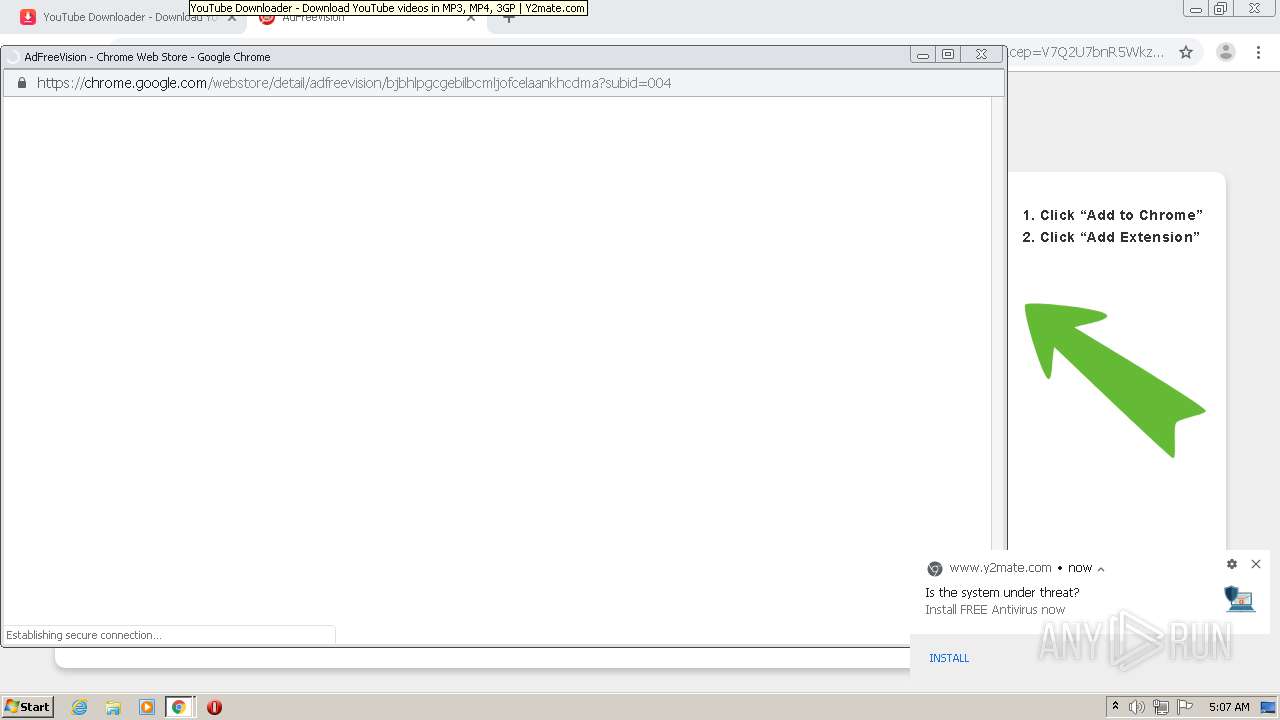Viewport: 1280px width, 720px height.
Task: View site security via the padlock icon
Action: (21, 83)
